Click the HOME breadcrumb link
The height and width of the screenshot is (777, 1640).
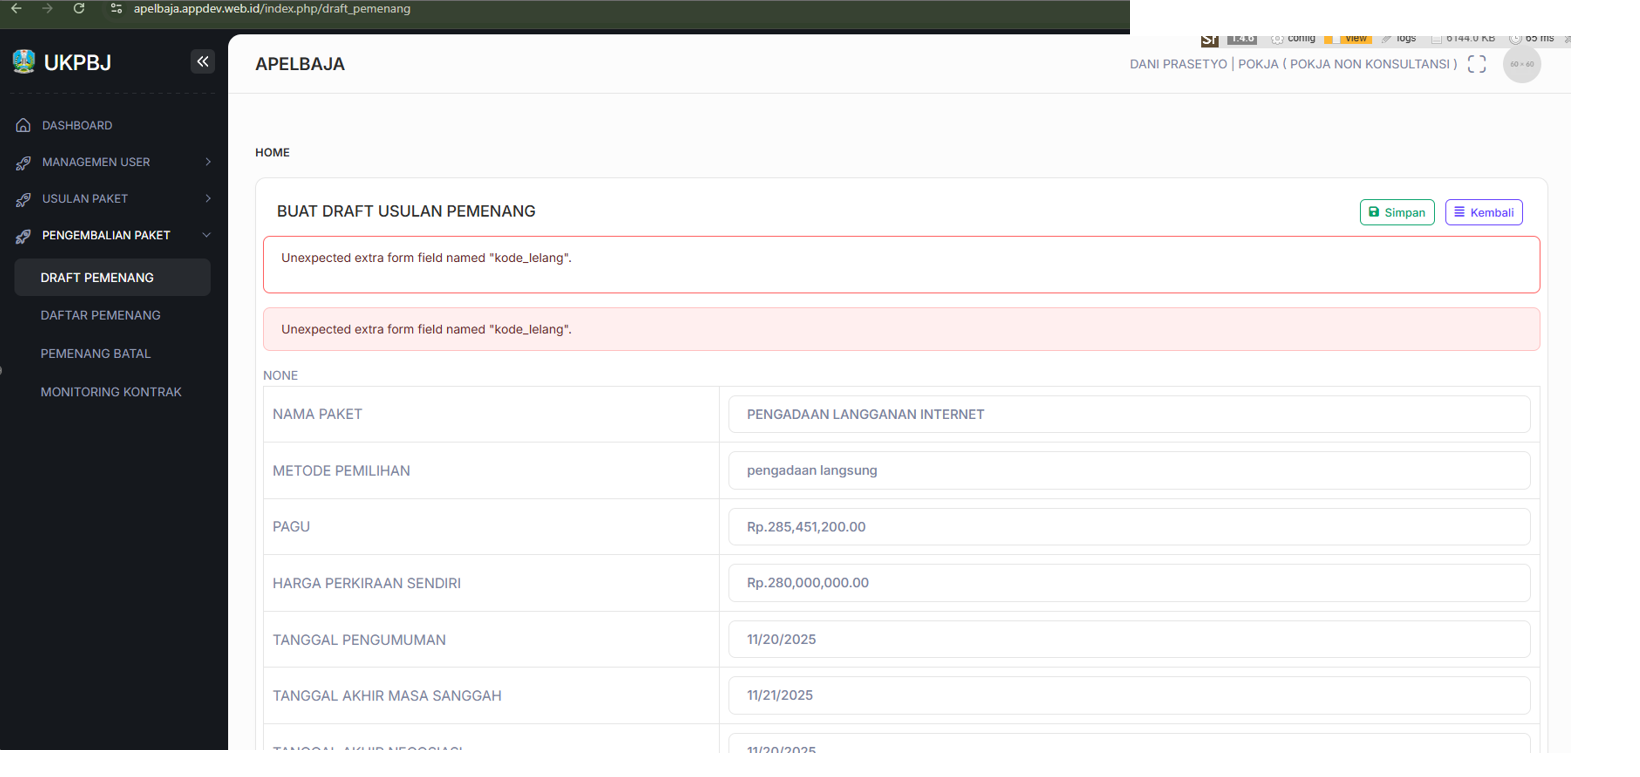click(x=272, y=153)
